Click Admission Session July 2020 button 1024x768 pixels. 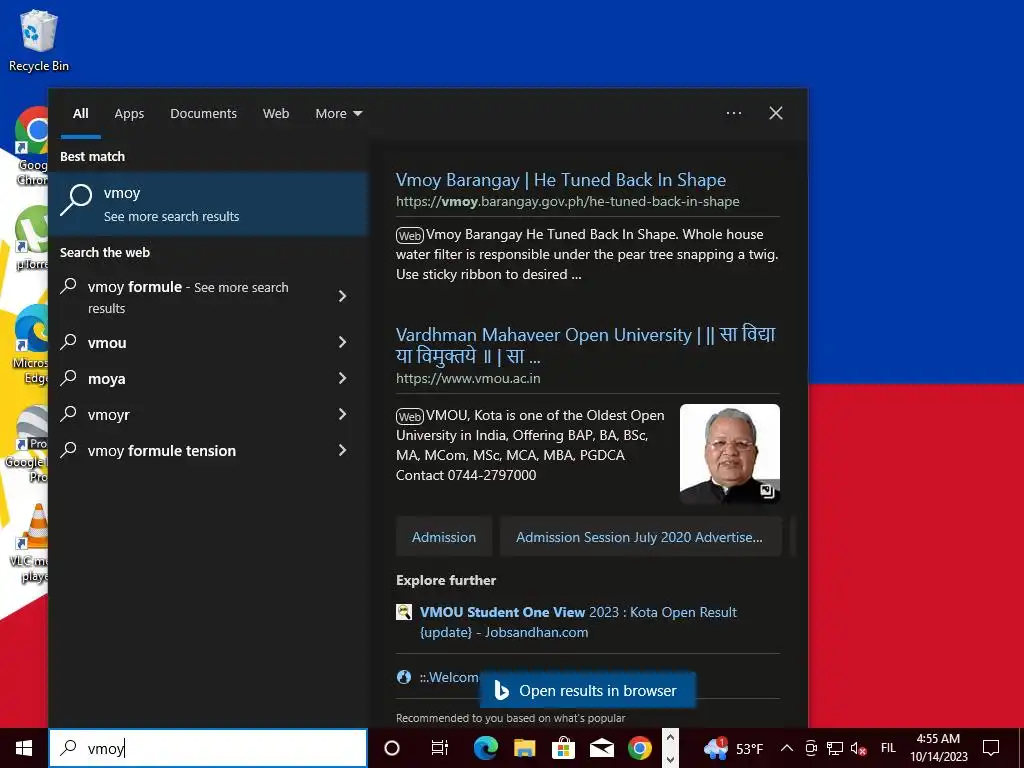point(640,537)
